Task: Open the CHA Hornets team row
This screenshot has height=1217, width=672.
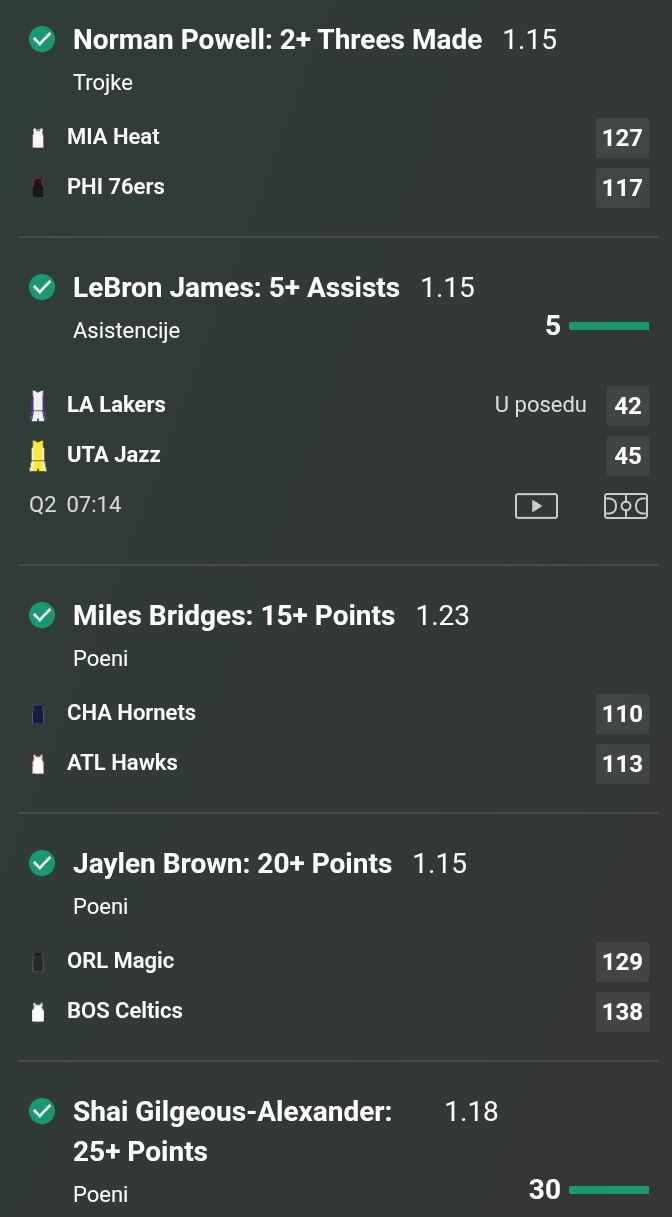Action: coord(131,713)
